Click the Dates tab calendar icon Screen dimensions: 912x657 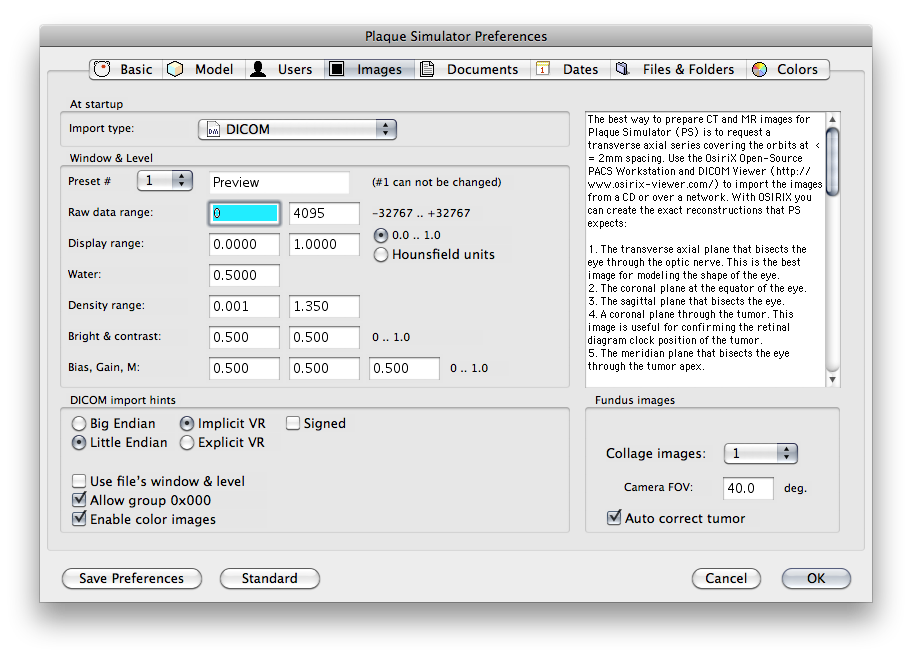[x=543, y=69]
